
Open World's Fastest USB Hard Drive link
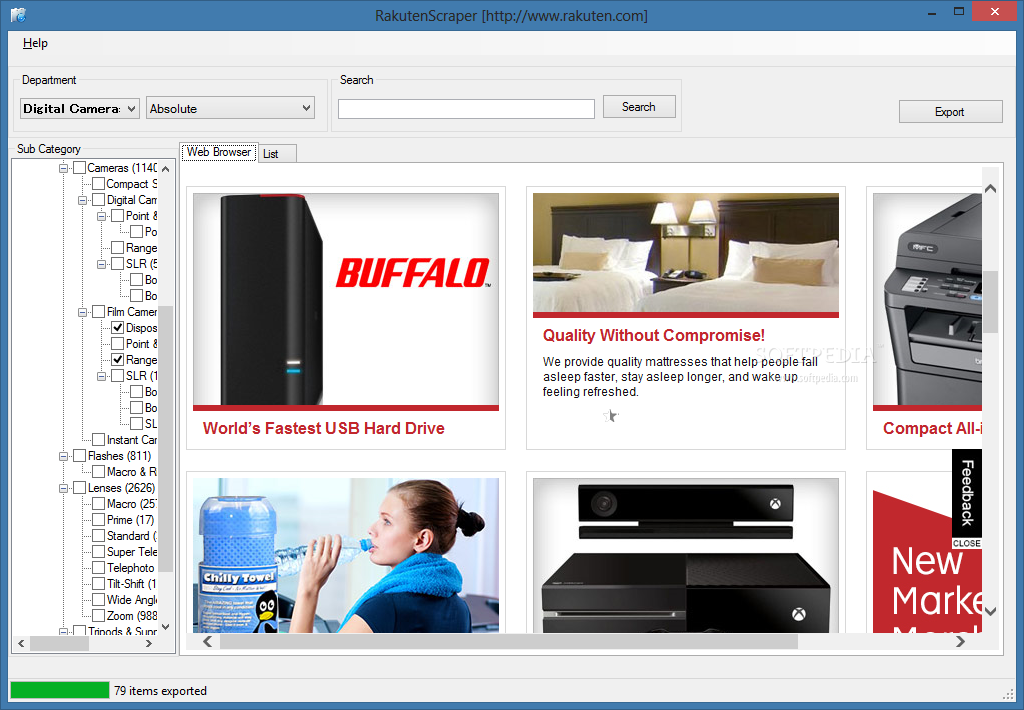[324, 428]
